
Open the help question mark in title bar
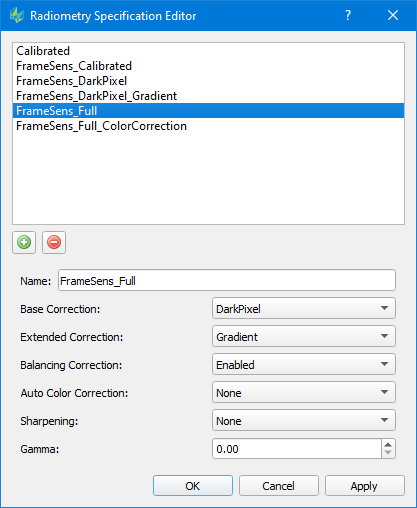(x=348, y=15)
